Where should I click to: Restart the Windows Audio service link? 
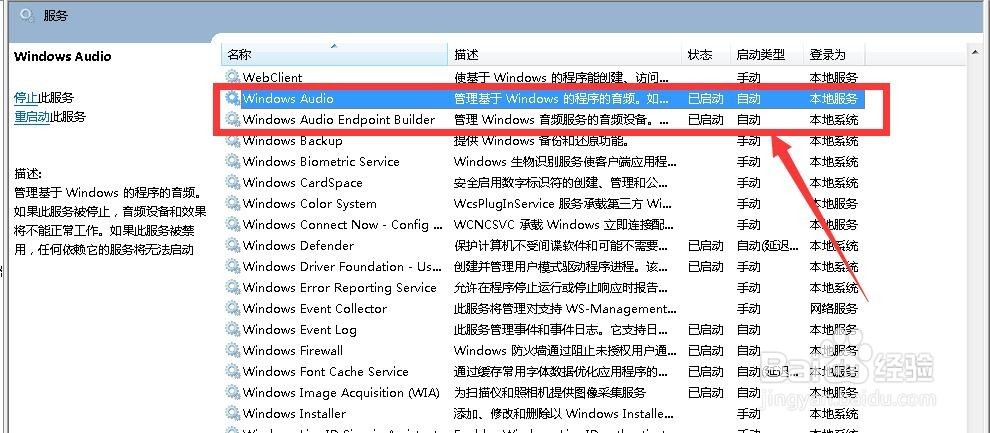[x=32, y=117]
